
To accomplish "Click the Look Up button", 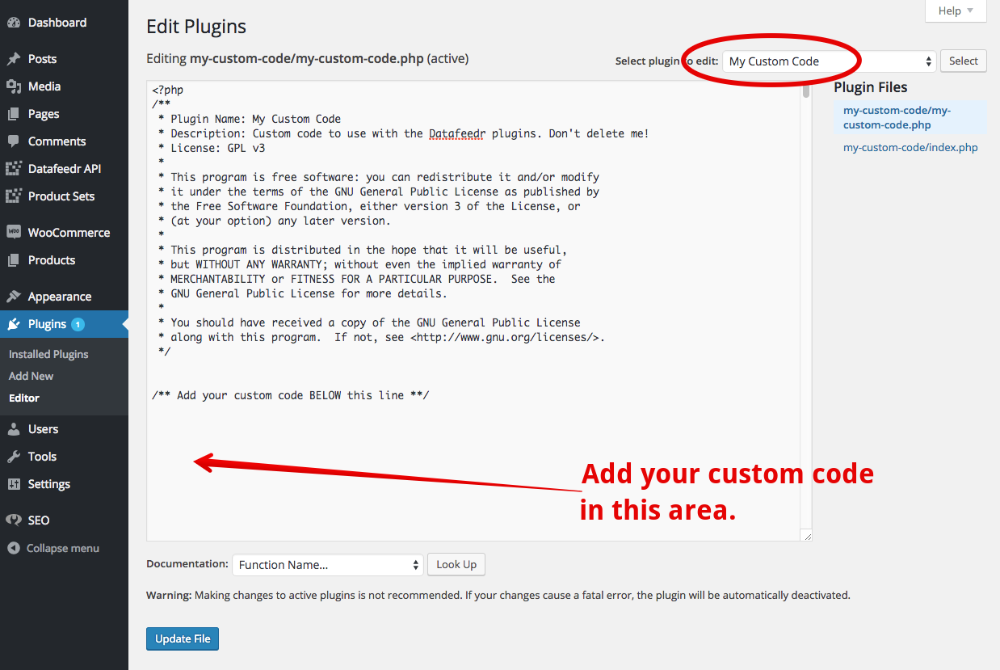I will coord(456,564).
